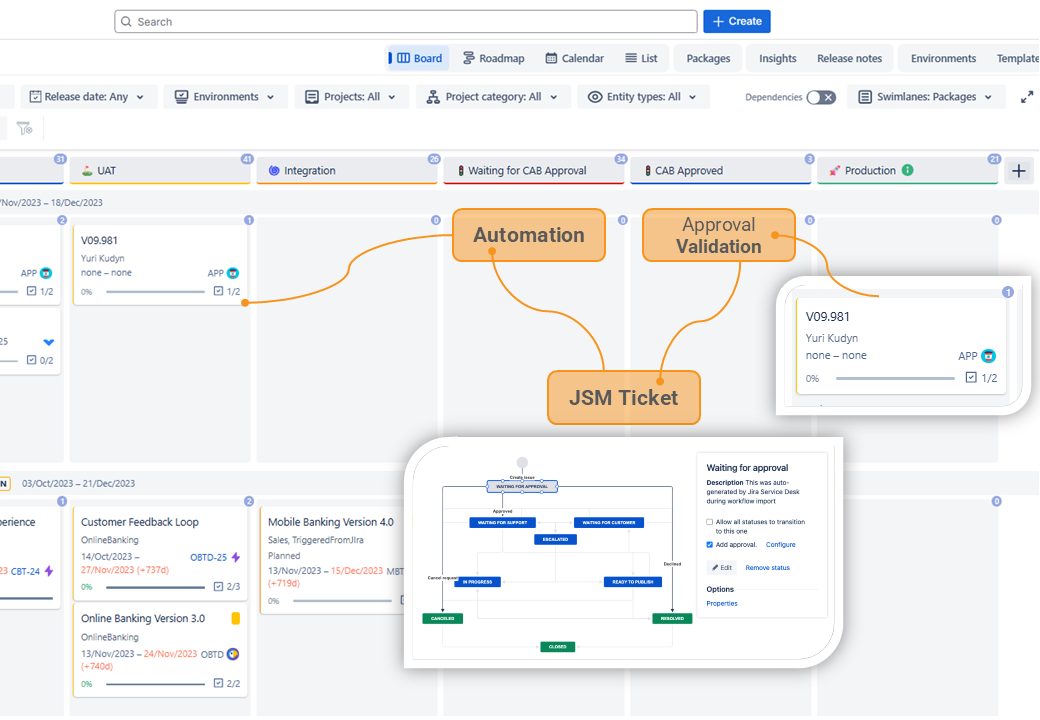Open the Release date filter dropdown
The width and height of the screenshot is (1040, 720).
[x=88, y=97]
